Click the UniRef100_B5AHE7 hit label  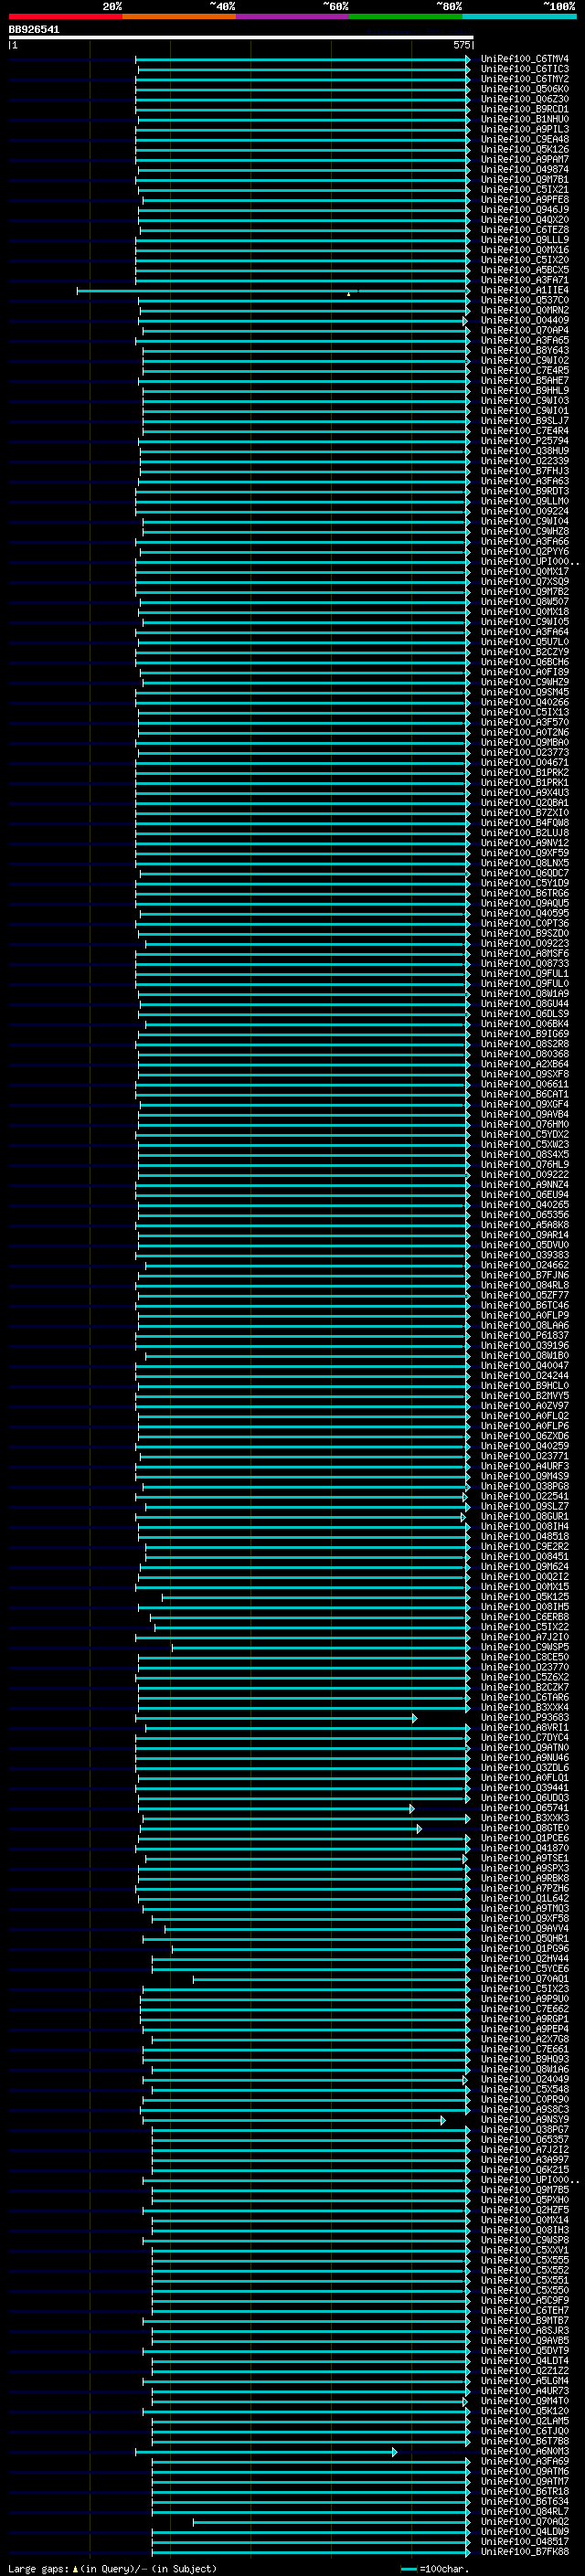[525, 381]
